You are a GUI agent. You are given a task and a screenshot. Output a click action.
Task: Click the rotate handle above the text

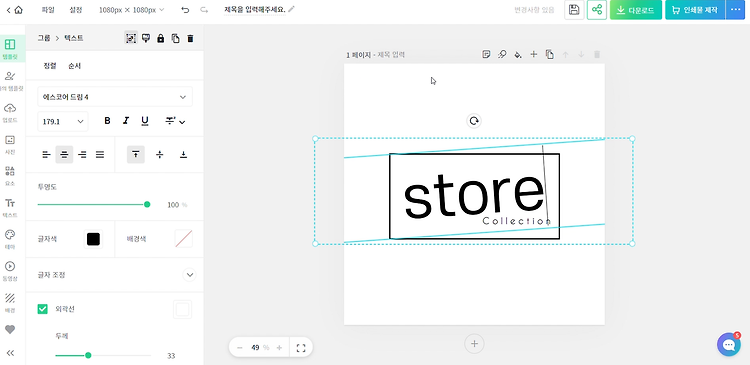tap(474, 121)
